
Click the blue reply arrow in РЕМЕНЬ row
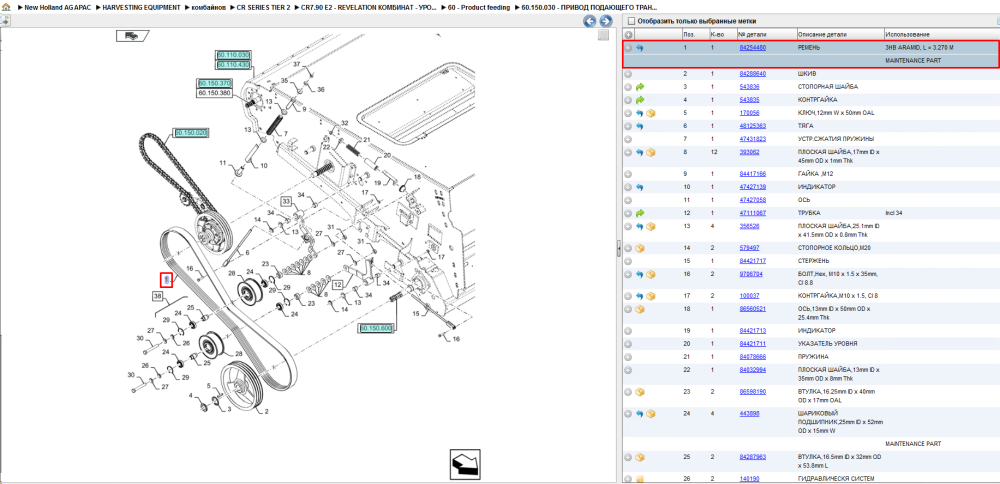tap(640, 48)
